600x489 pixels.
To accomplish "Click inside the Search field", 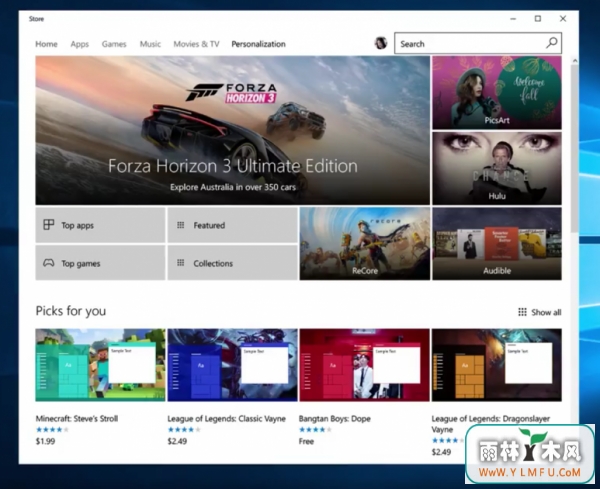I will pyautogui.click(x=478, y=43).
